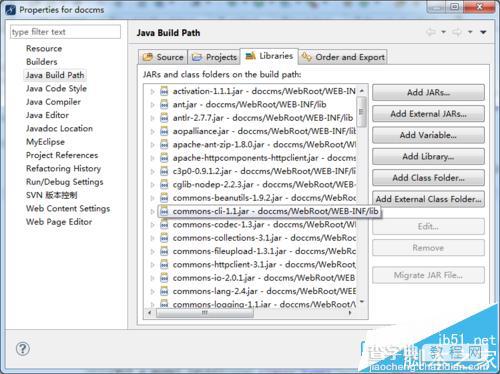
Task: Click the jar icon of commons-httpclient-3.1.jar
Action: pyautogui.click(x=164, y=265)
